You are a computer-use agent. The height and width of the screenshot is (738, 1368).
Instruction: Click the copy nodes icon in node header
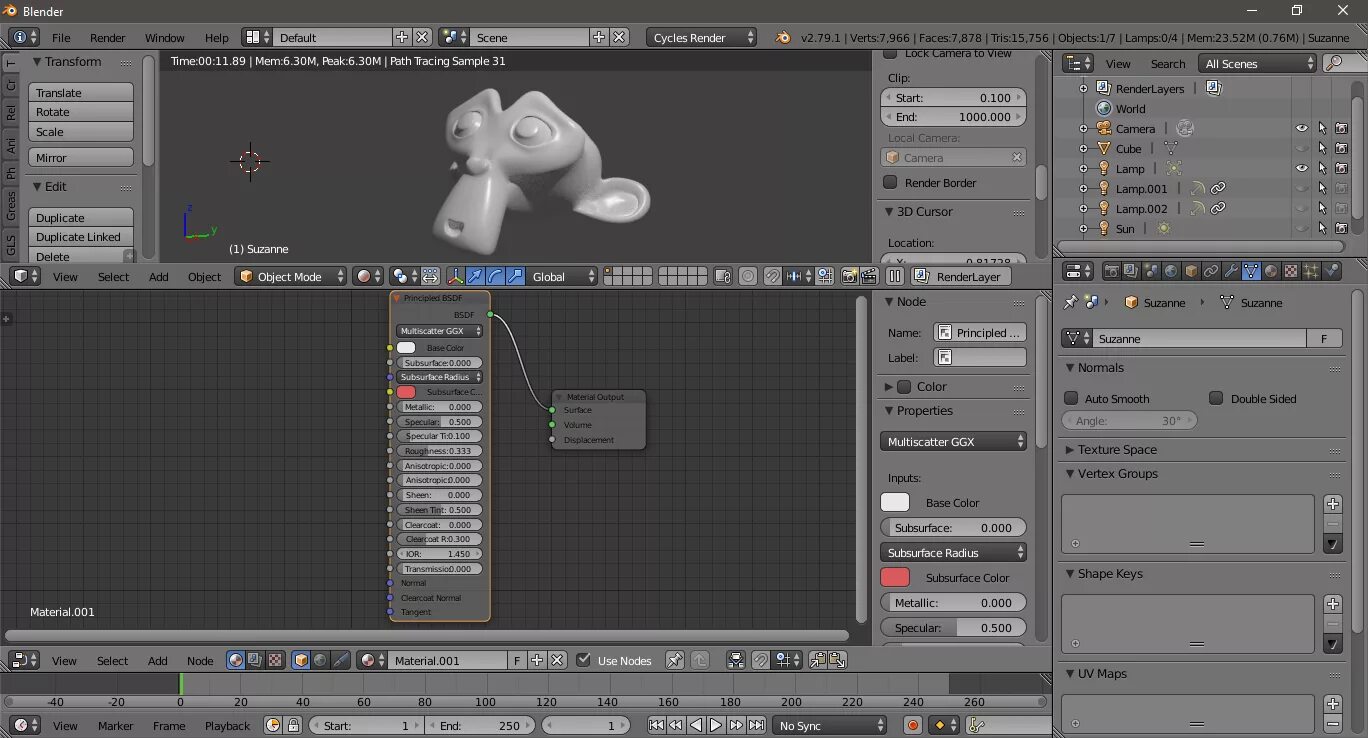(x=818, y=660)
